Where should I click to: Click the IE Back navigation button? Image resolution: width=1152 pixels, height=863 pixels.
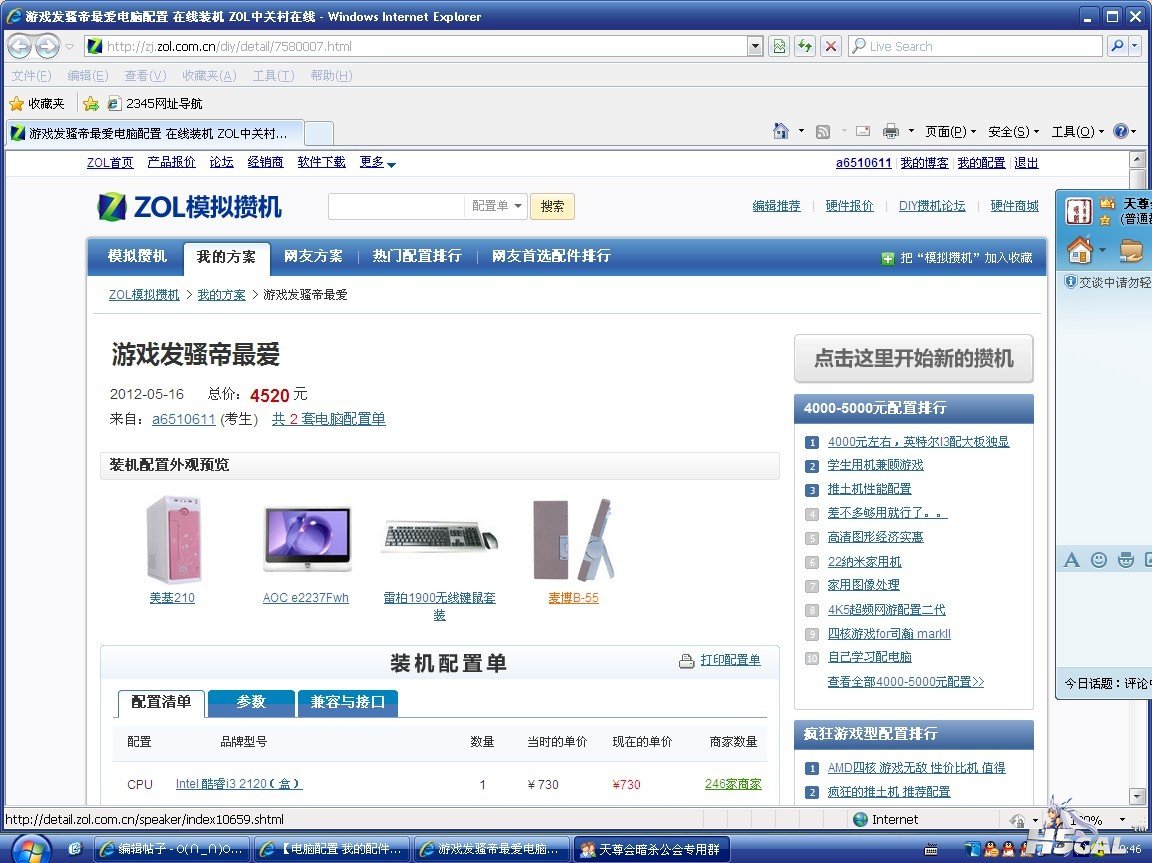click(x=20, y=46)
